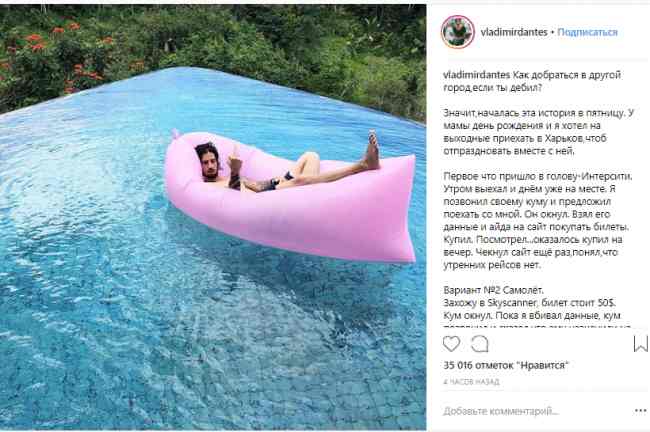Open vladimirdantes profile avatar
This screenshot has width=650, height=432.
pyautogui.click(x=458, y=32)
